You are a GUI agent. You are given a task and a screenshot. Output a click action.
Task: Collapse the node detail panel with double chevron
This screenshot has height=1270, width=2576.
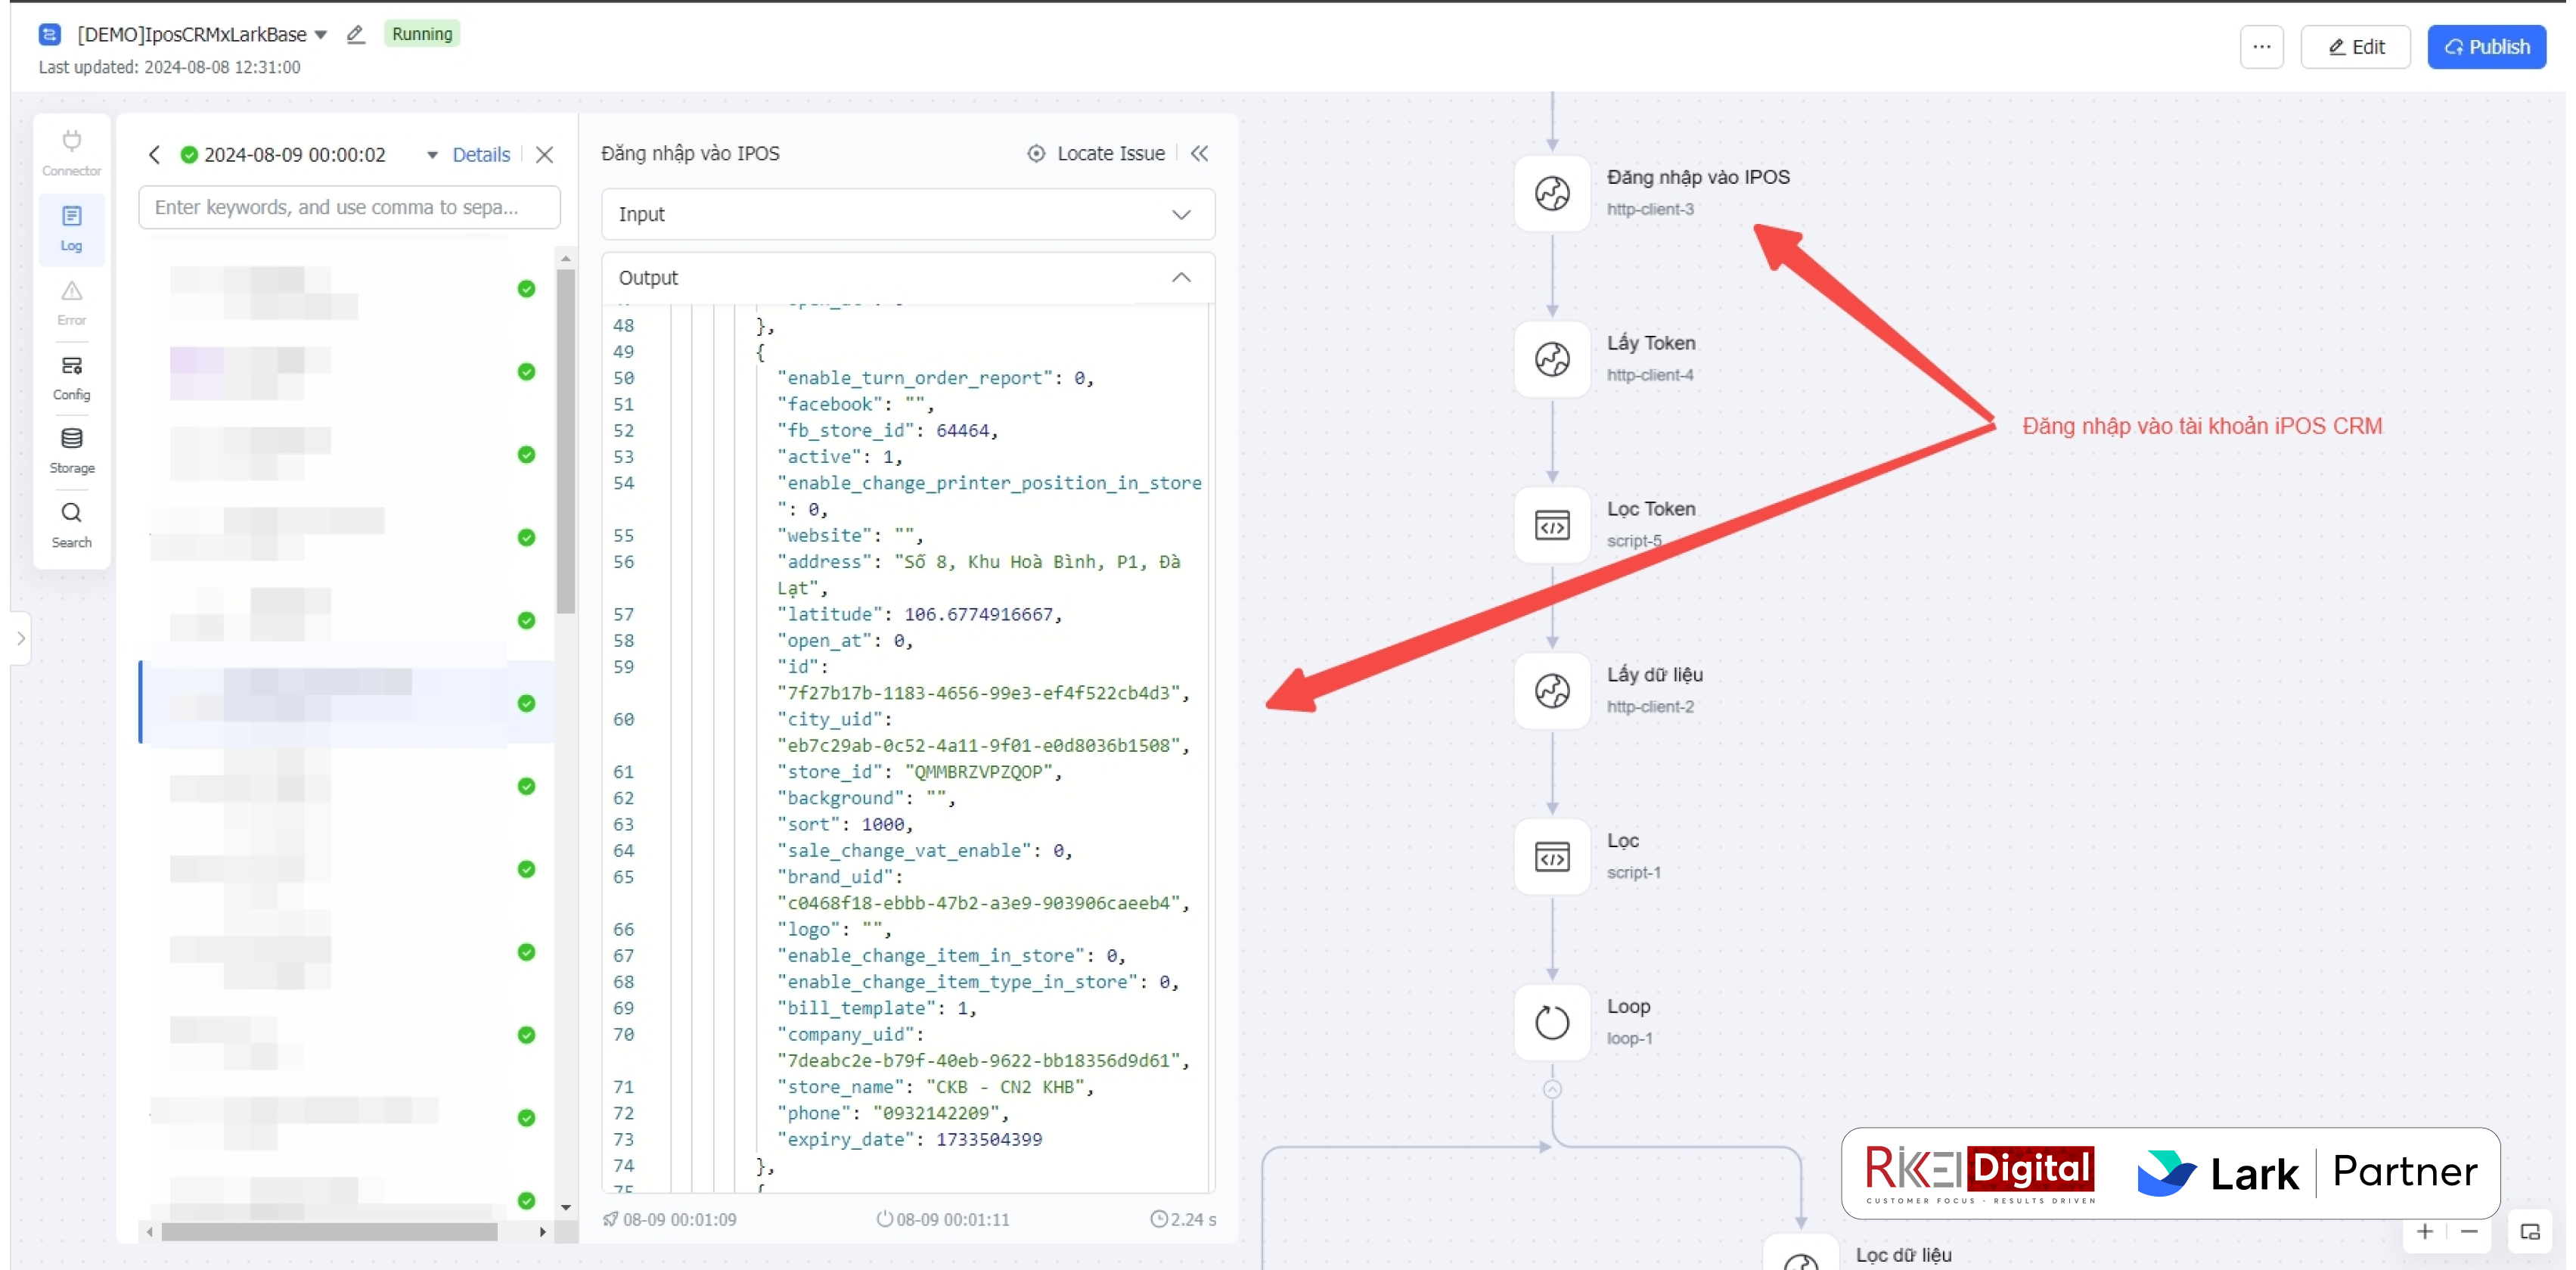[1199, 153]
